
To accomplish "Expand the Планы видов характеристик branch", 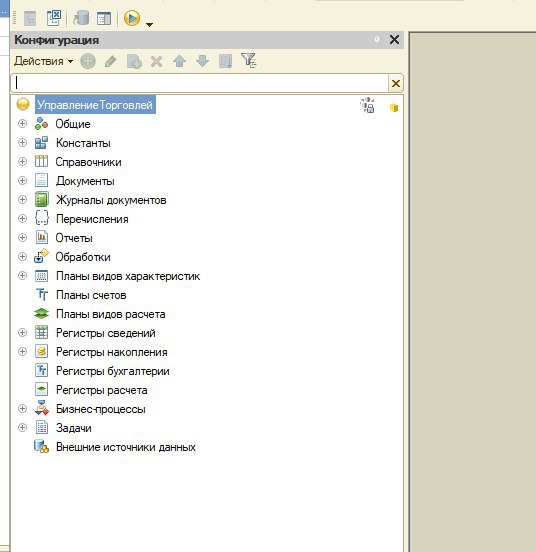I will coord(22,276).
